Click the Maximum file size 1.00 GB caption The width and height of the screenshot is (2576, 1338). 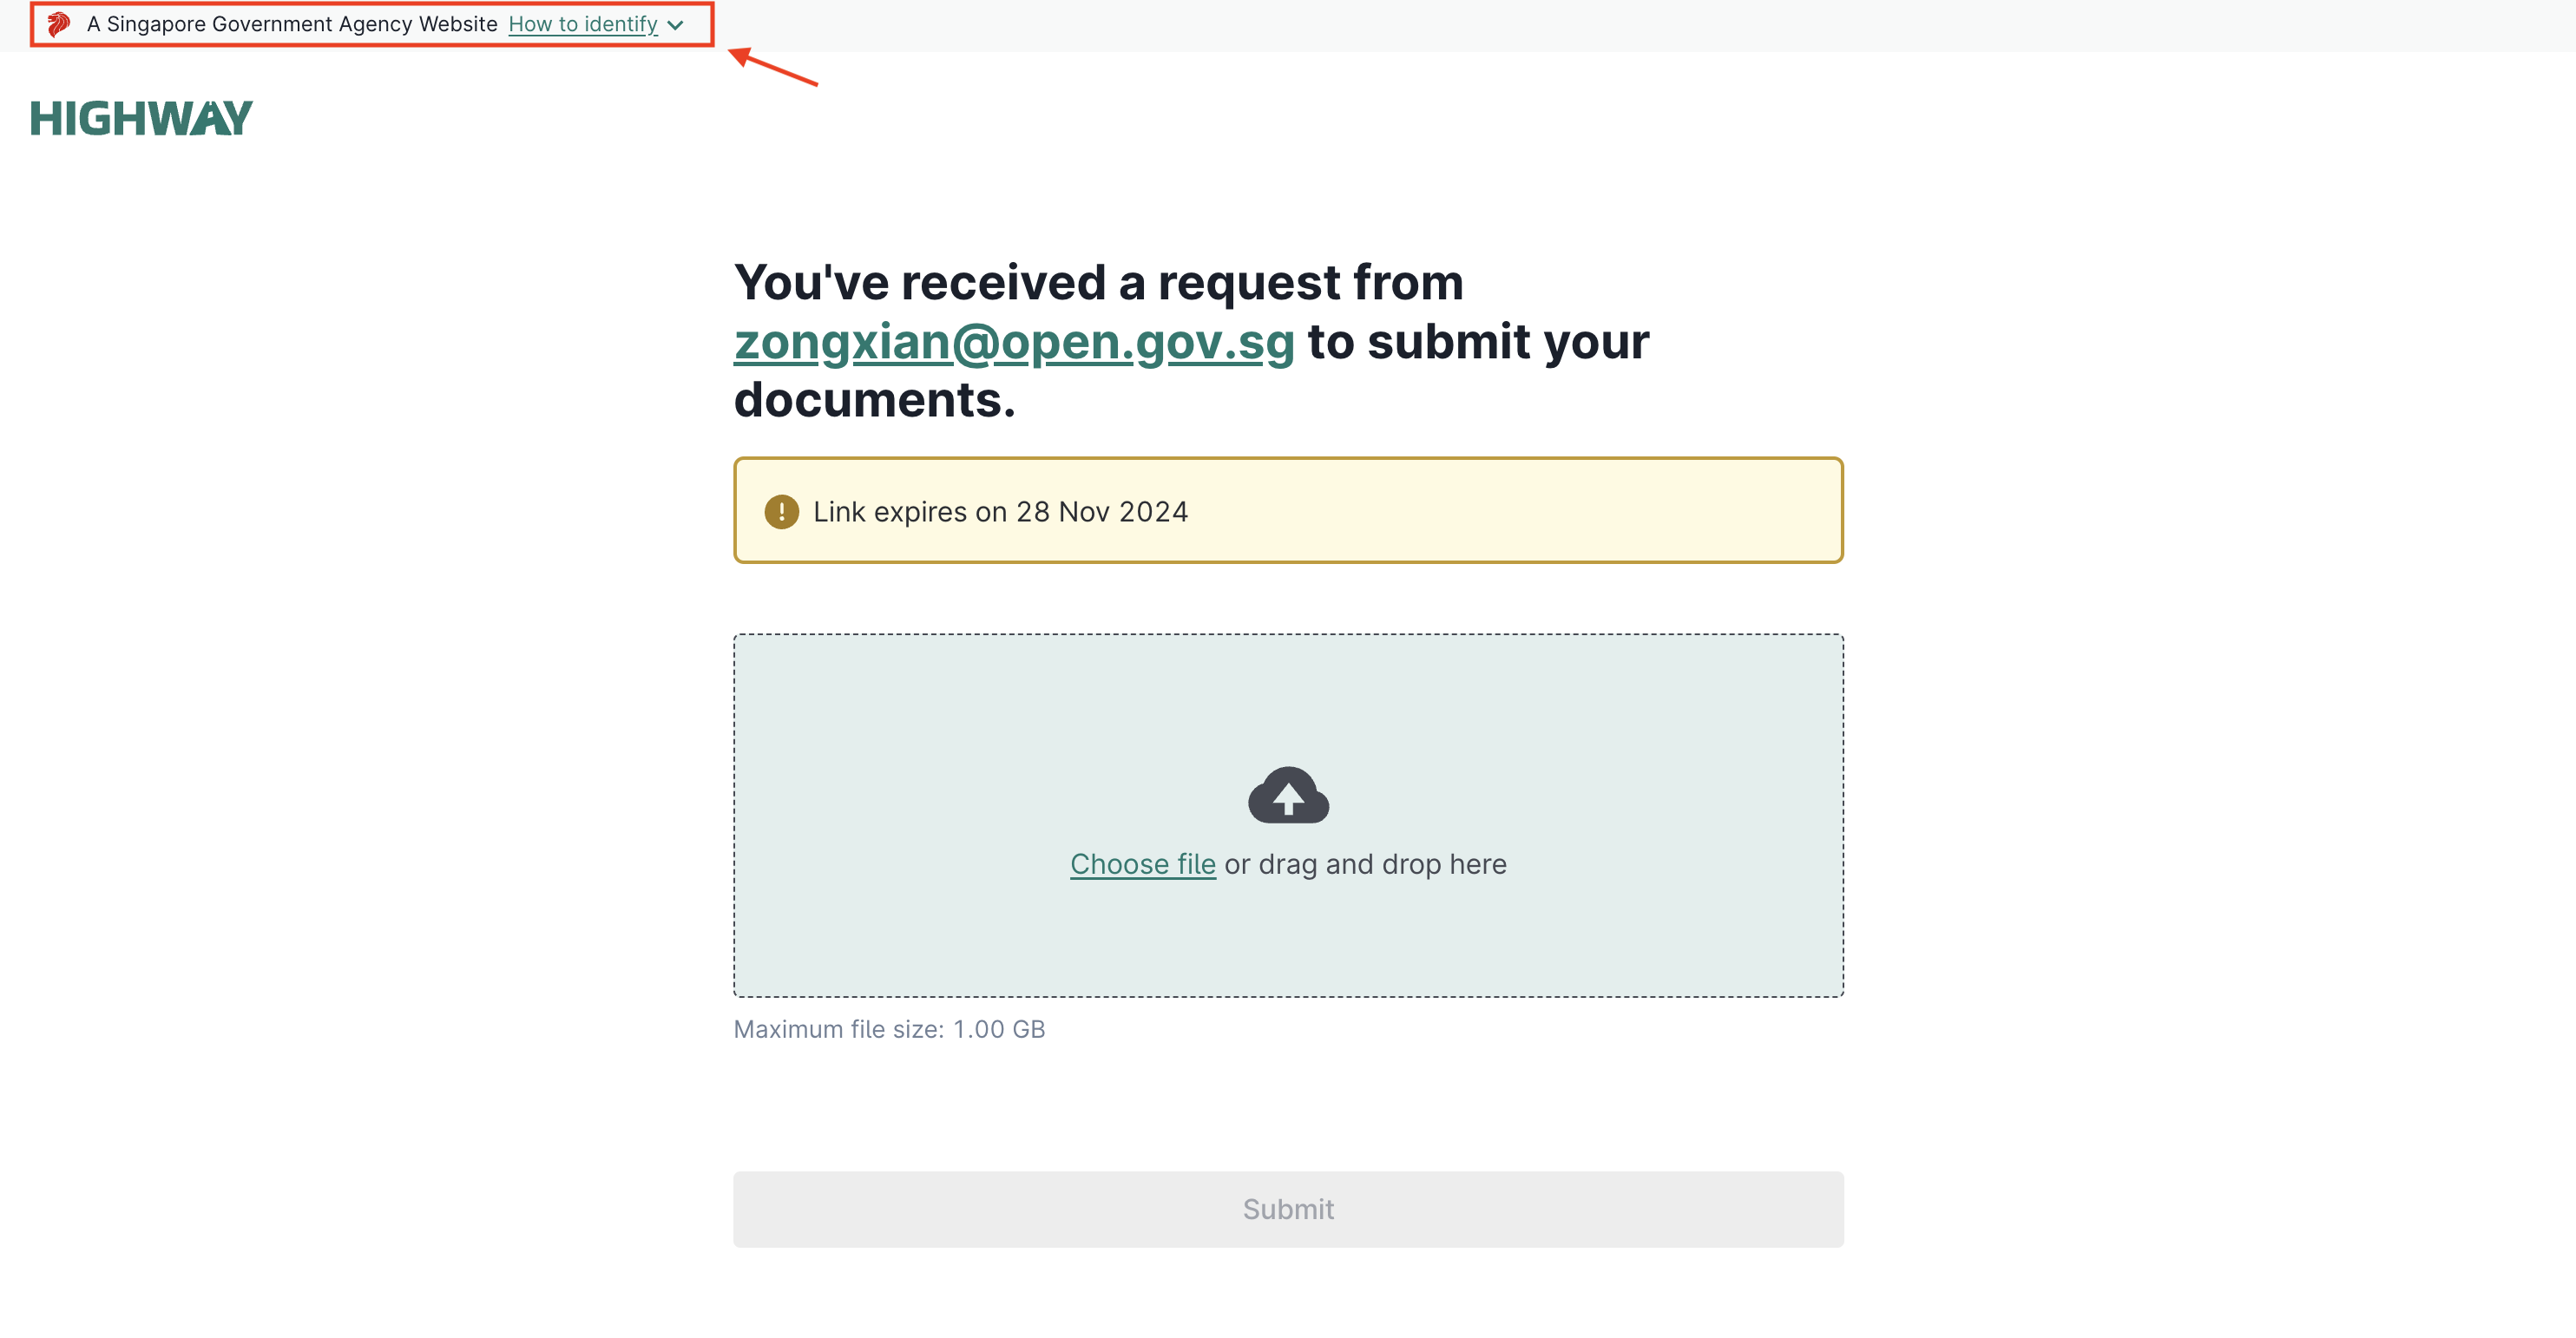click(x=889, y=1029)
